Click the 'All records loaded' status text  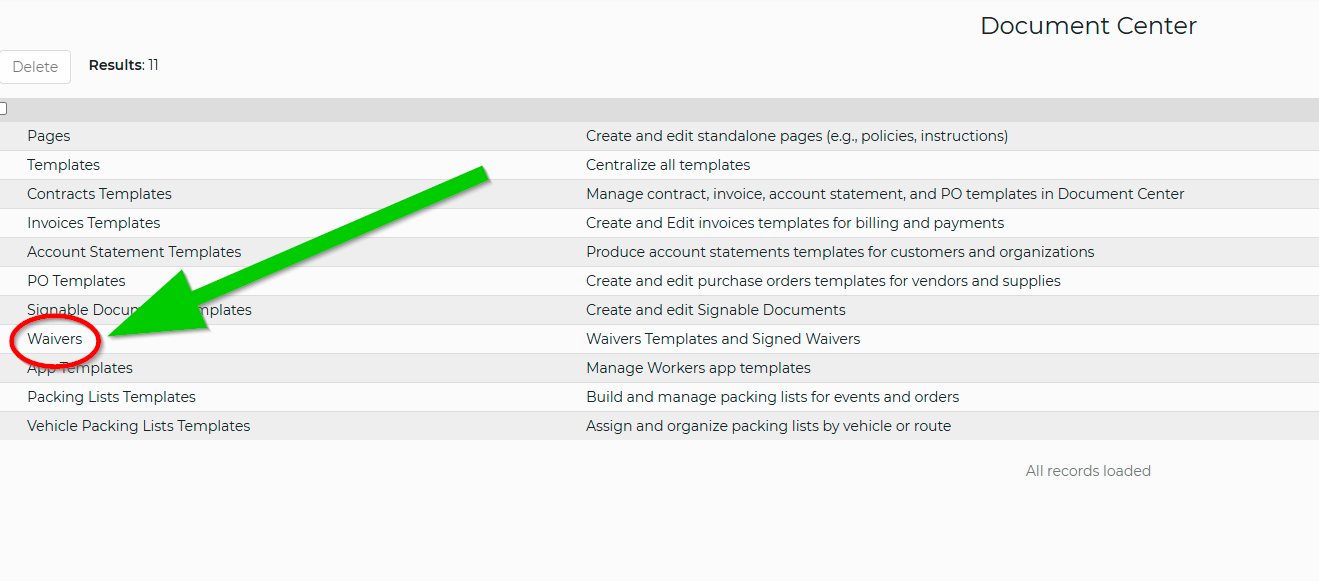click(x=1088, y=471)
